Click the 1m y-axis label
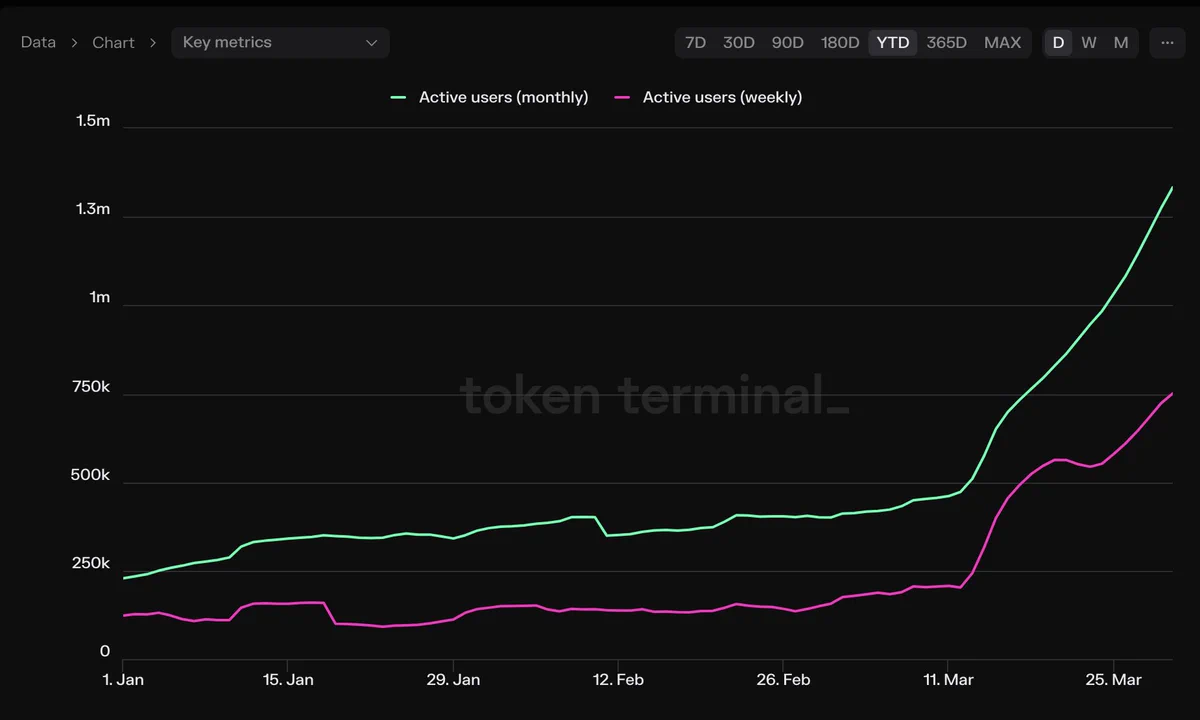 (x=100, y=297)
